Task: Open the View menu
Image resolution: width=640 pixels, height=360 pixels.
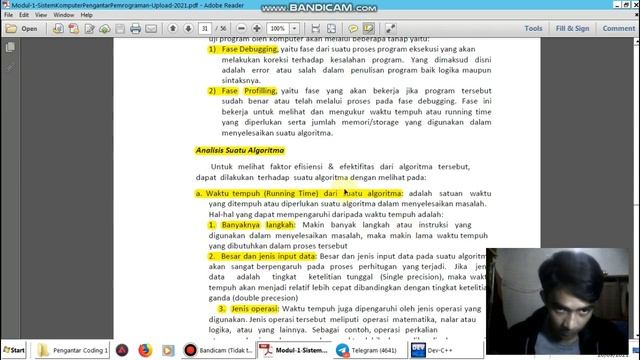Action: coord(41,15)
